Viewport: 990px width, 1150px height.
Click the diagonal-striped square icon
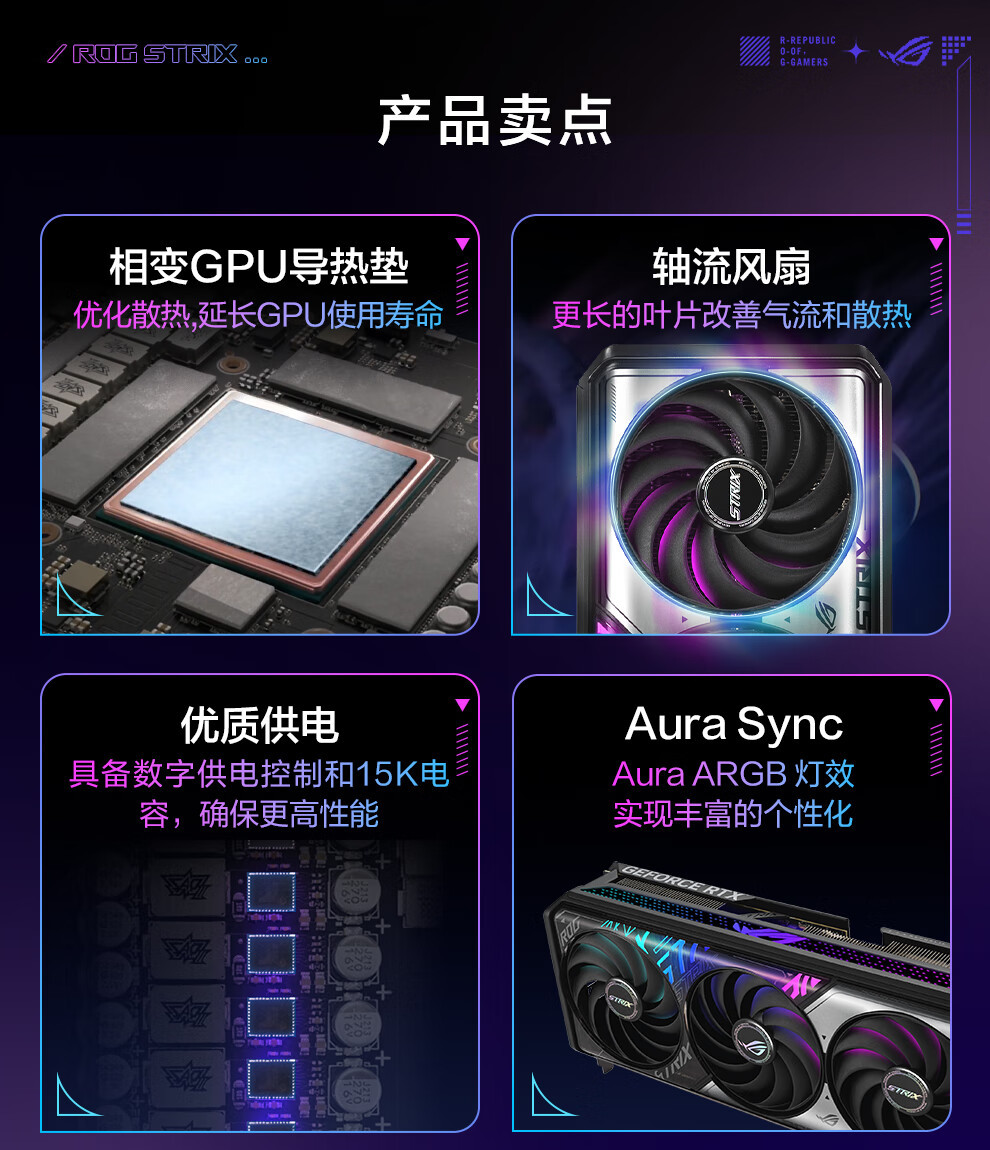755,51
